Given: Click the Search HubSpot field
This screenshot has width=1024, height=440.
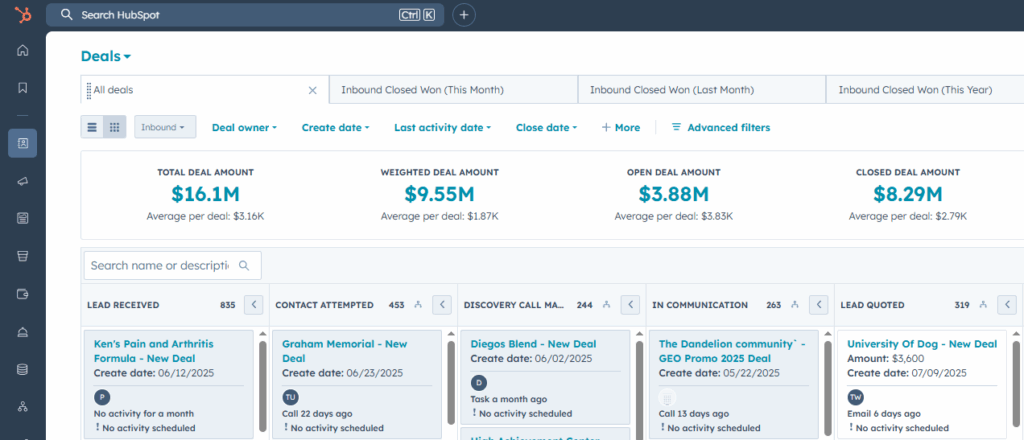Looking at the screenshot, I should pos(245,15).
